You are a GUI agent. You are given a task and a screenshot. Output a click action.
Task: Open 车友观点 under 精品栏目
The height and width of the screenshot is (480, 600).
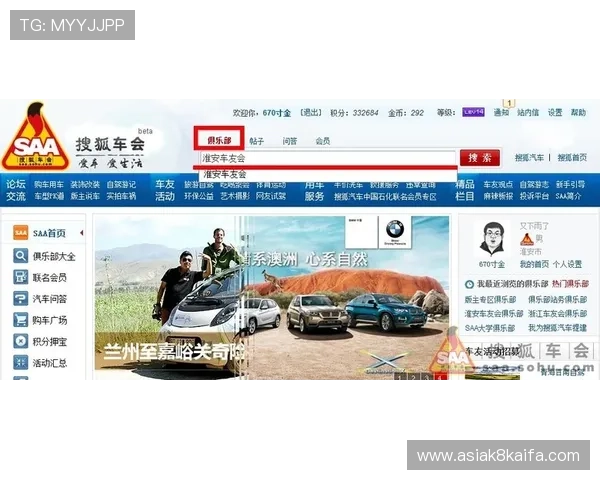[x=498, y=184]
